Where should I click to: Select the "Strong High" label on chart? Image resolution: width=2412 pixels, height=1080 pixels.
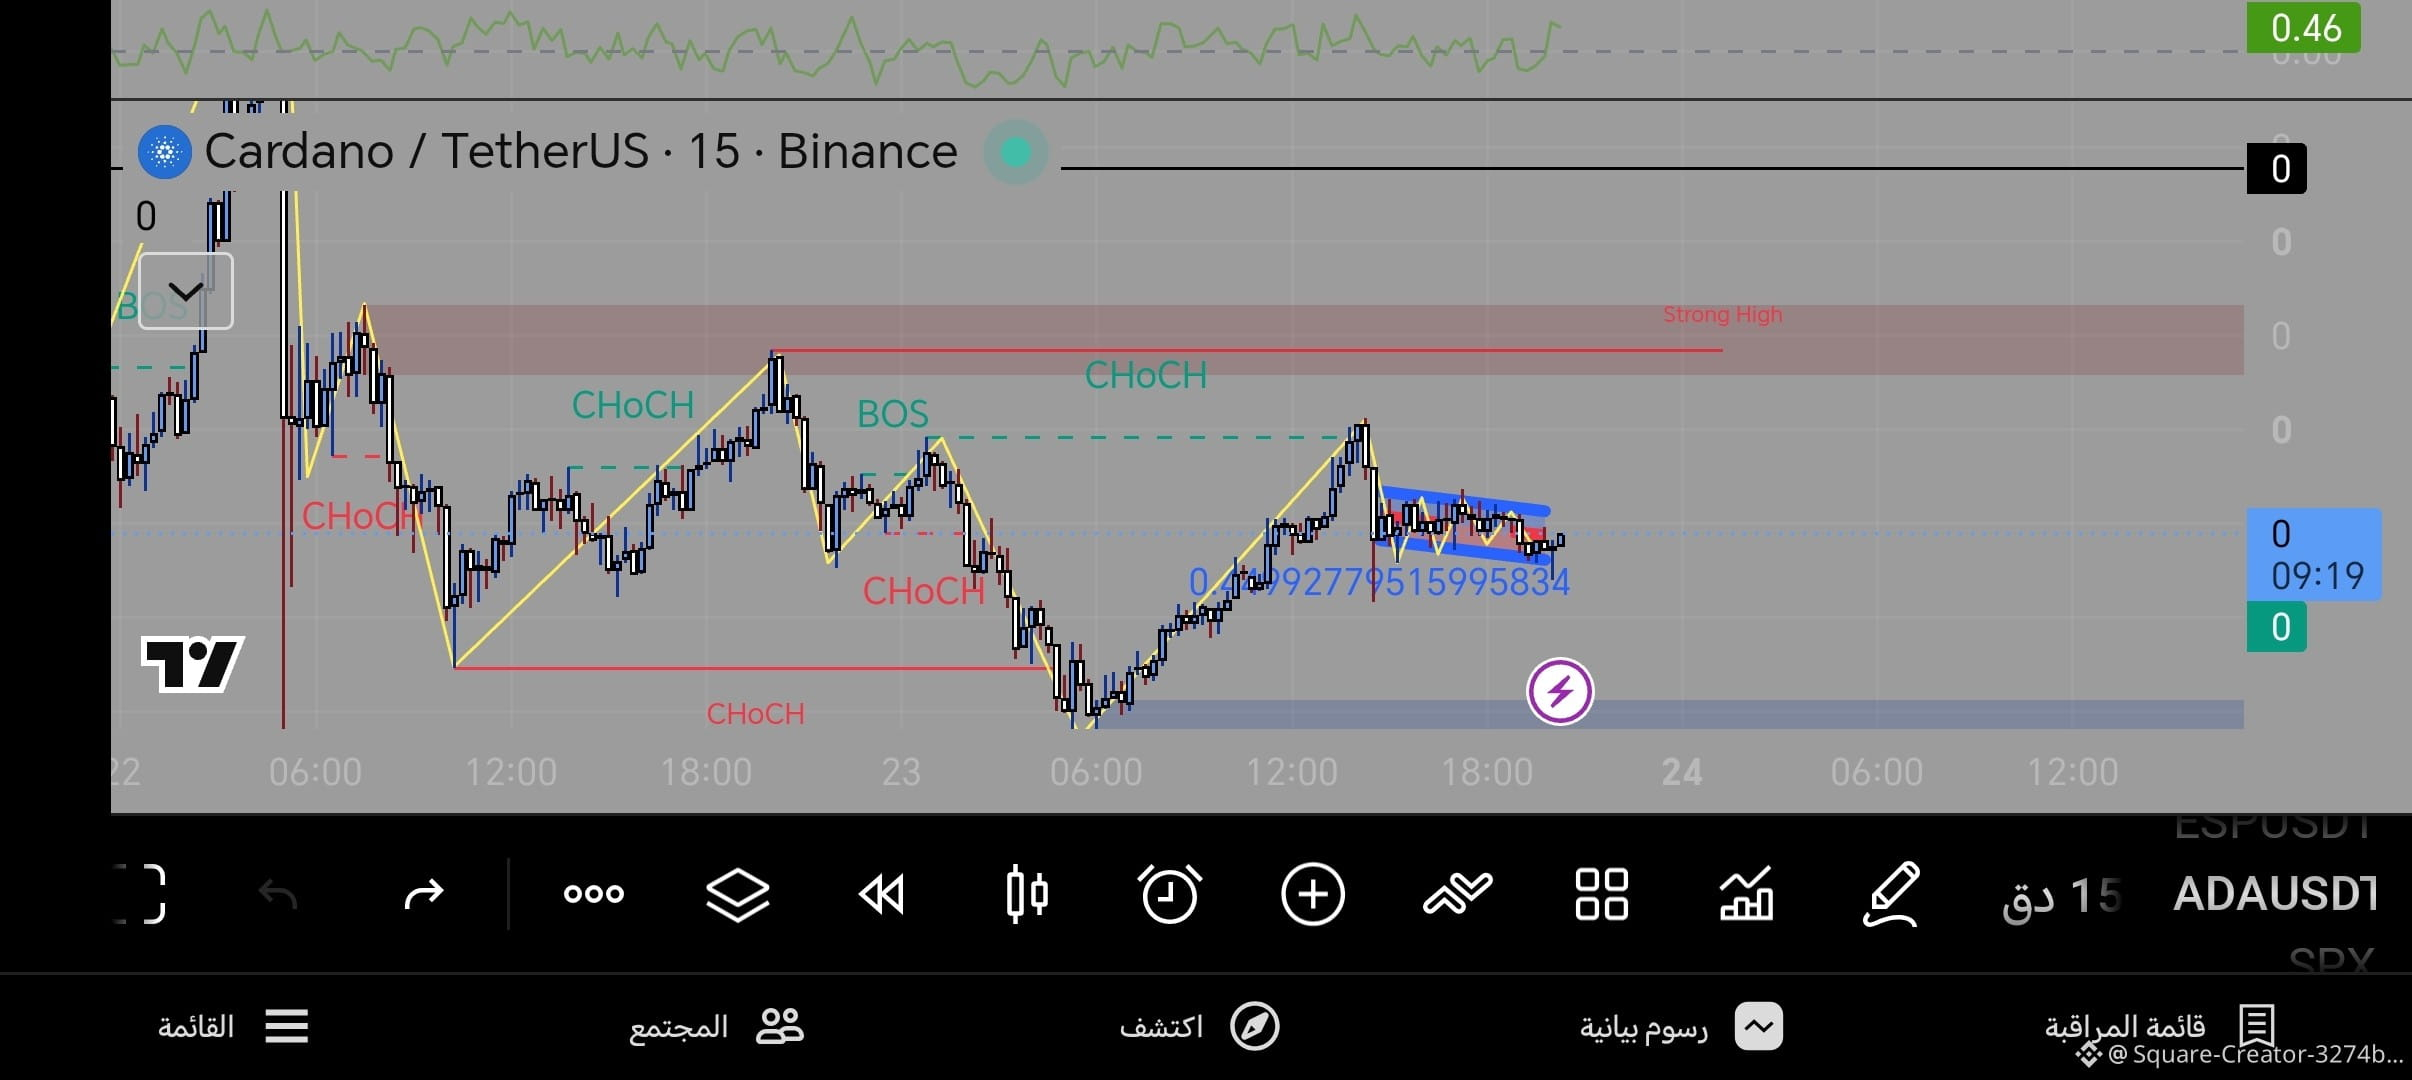point(1722,315)
